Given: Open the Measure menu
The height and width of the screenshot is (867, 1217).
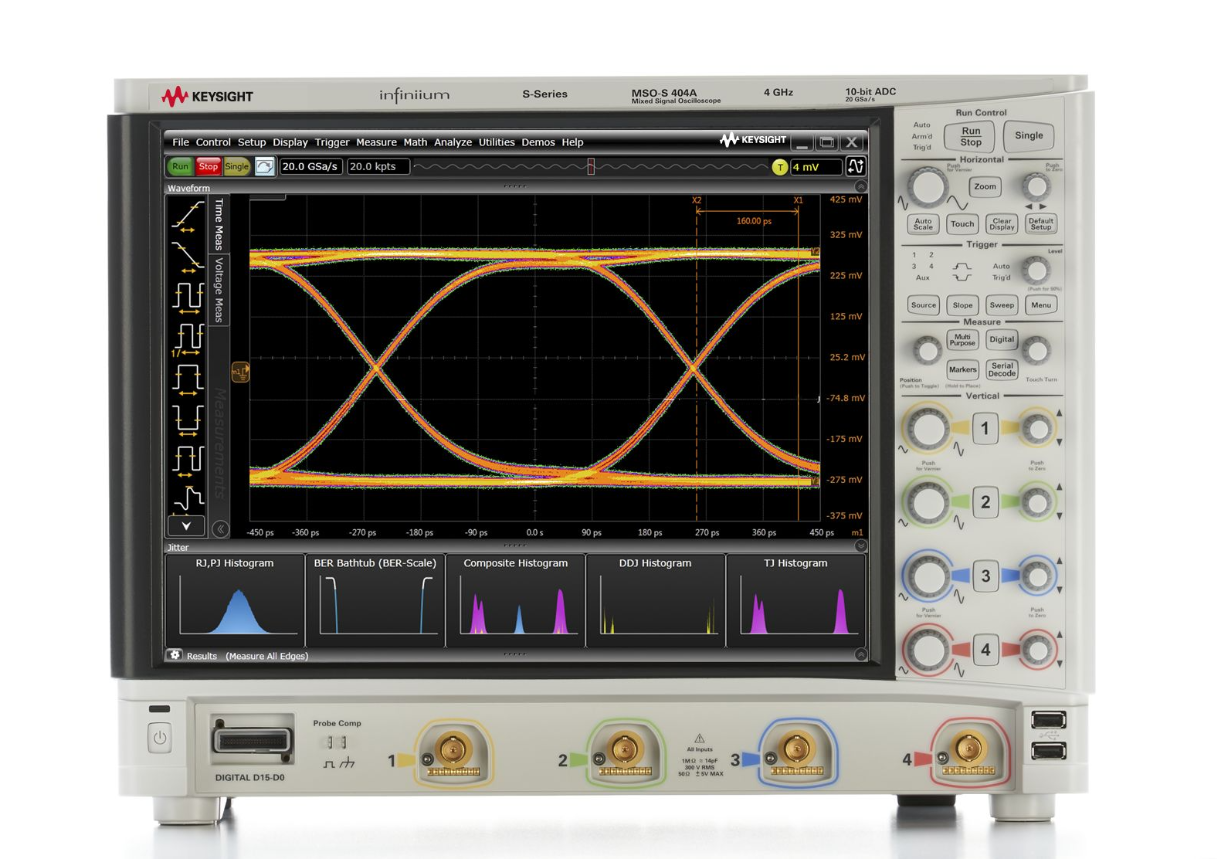Looking at the screenshot, I should pos(376,142).
